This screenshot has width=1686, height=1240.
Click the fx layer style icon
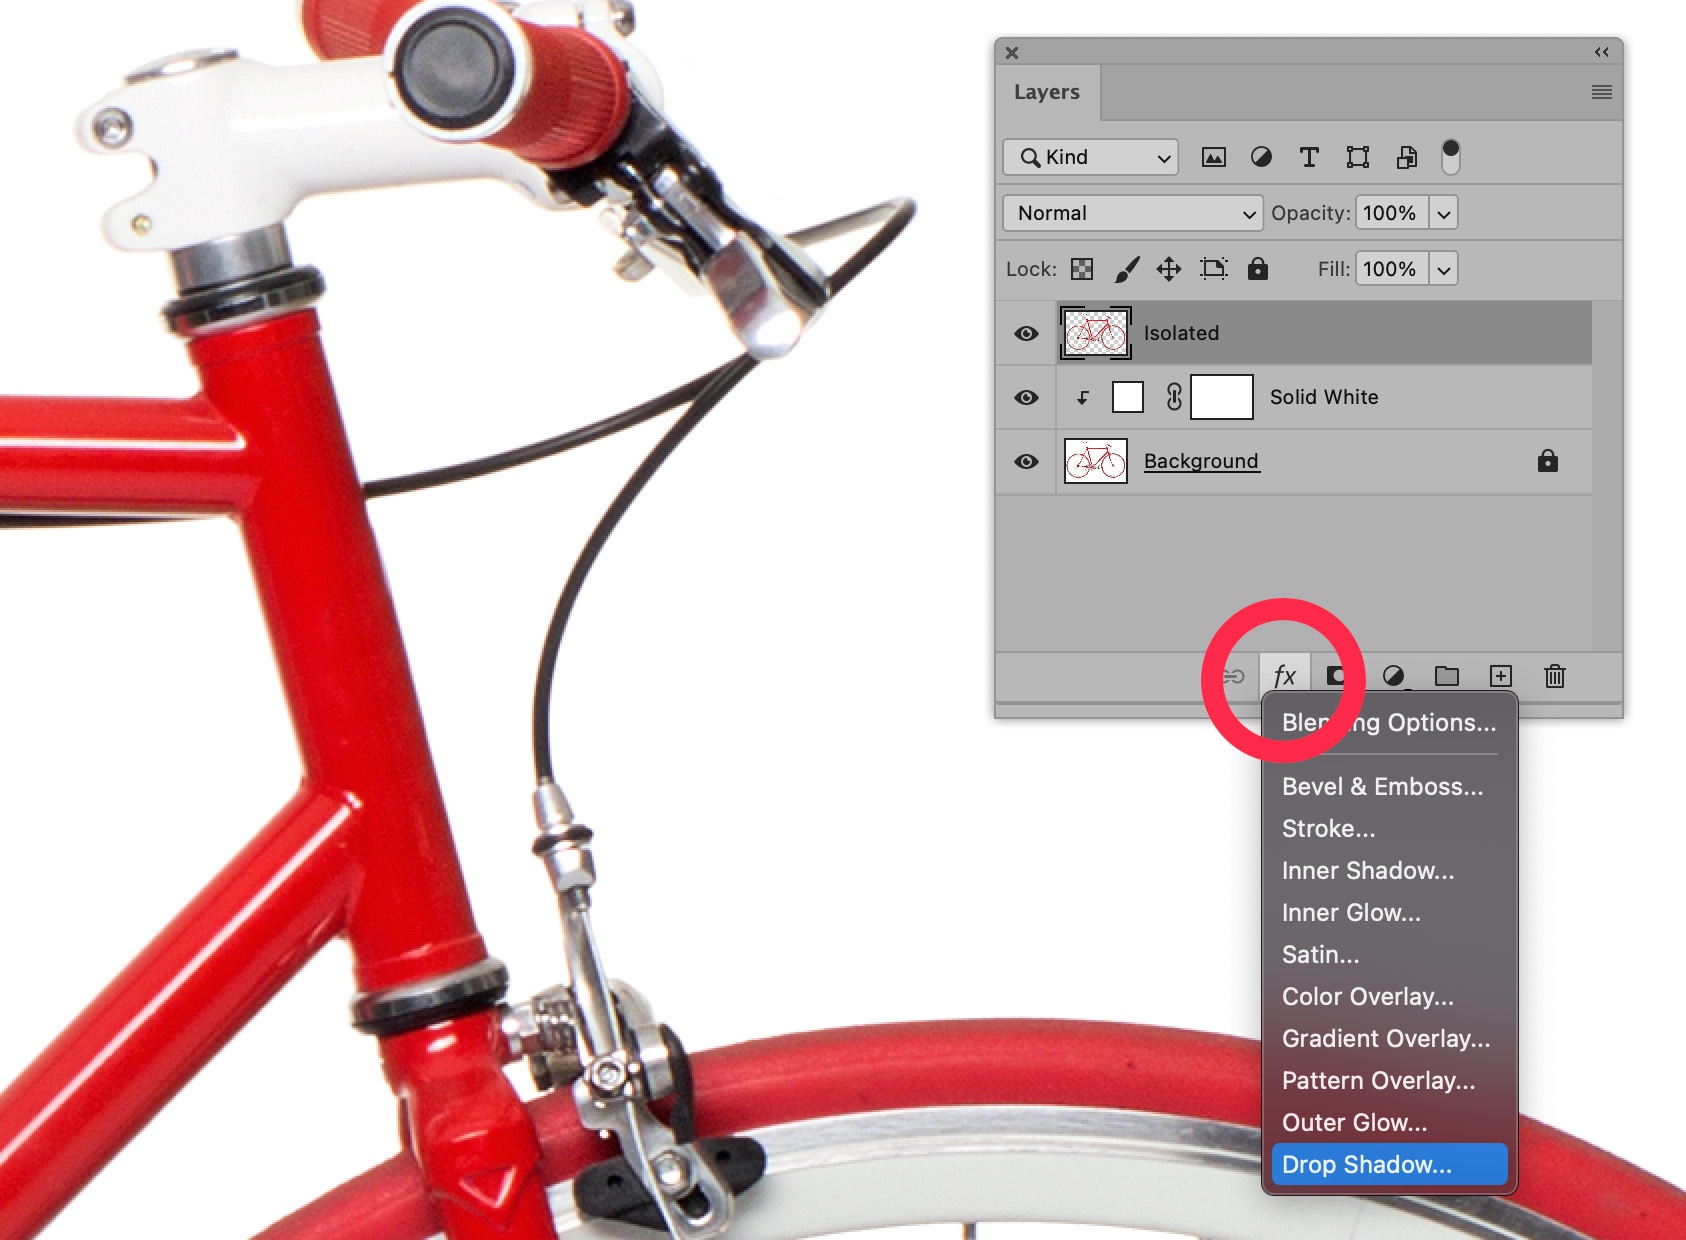pos(1285,676)
